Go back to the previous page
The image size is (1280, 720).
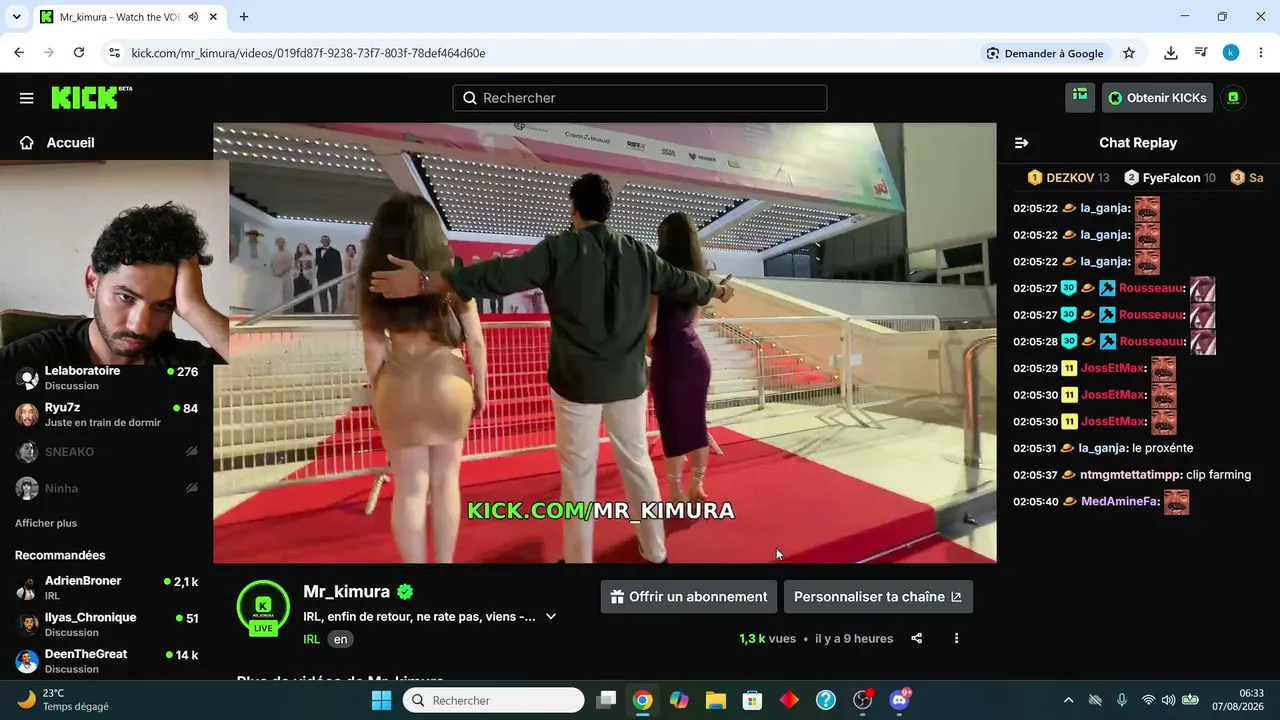coord(19,53)
